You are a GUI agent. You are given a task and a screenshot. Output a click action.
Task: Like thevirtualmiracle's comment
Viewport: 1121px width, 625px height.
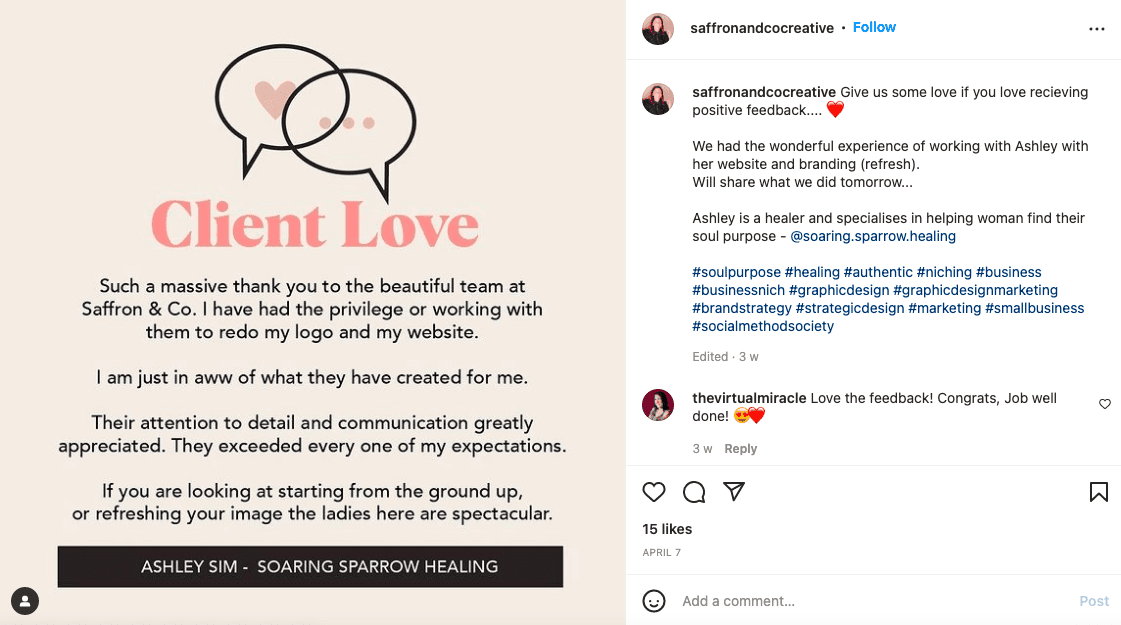click(1105, 404)
